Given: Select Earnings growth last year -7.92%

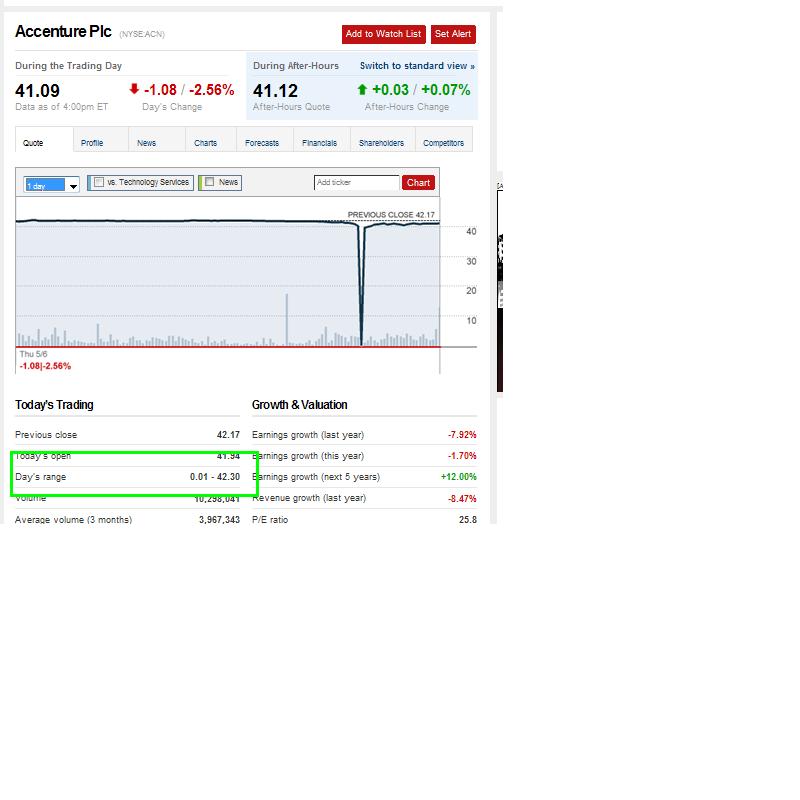Looking at the screenshot, I should click(462, 435).
